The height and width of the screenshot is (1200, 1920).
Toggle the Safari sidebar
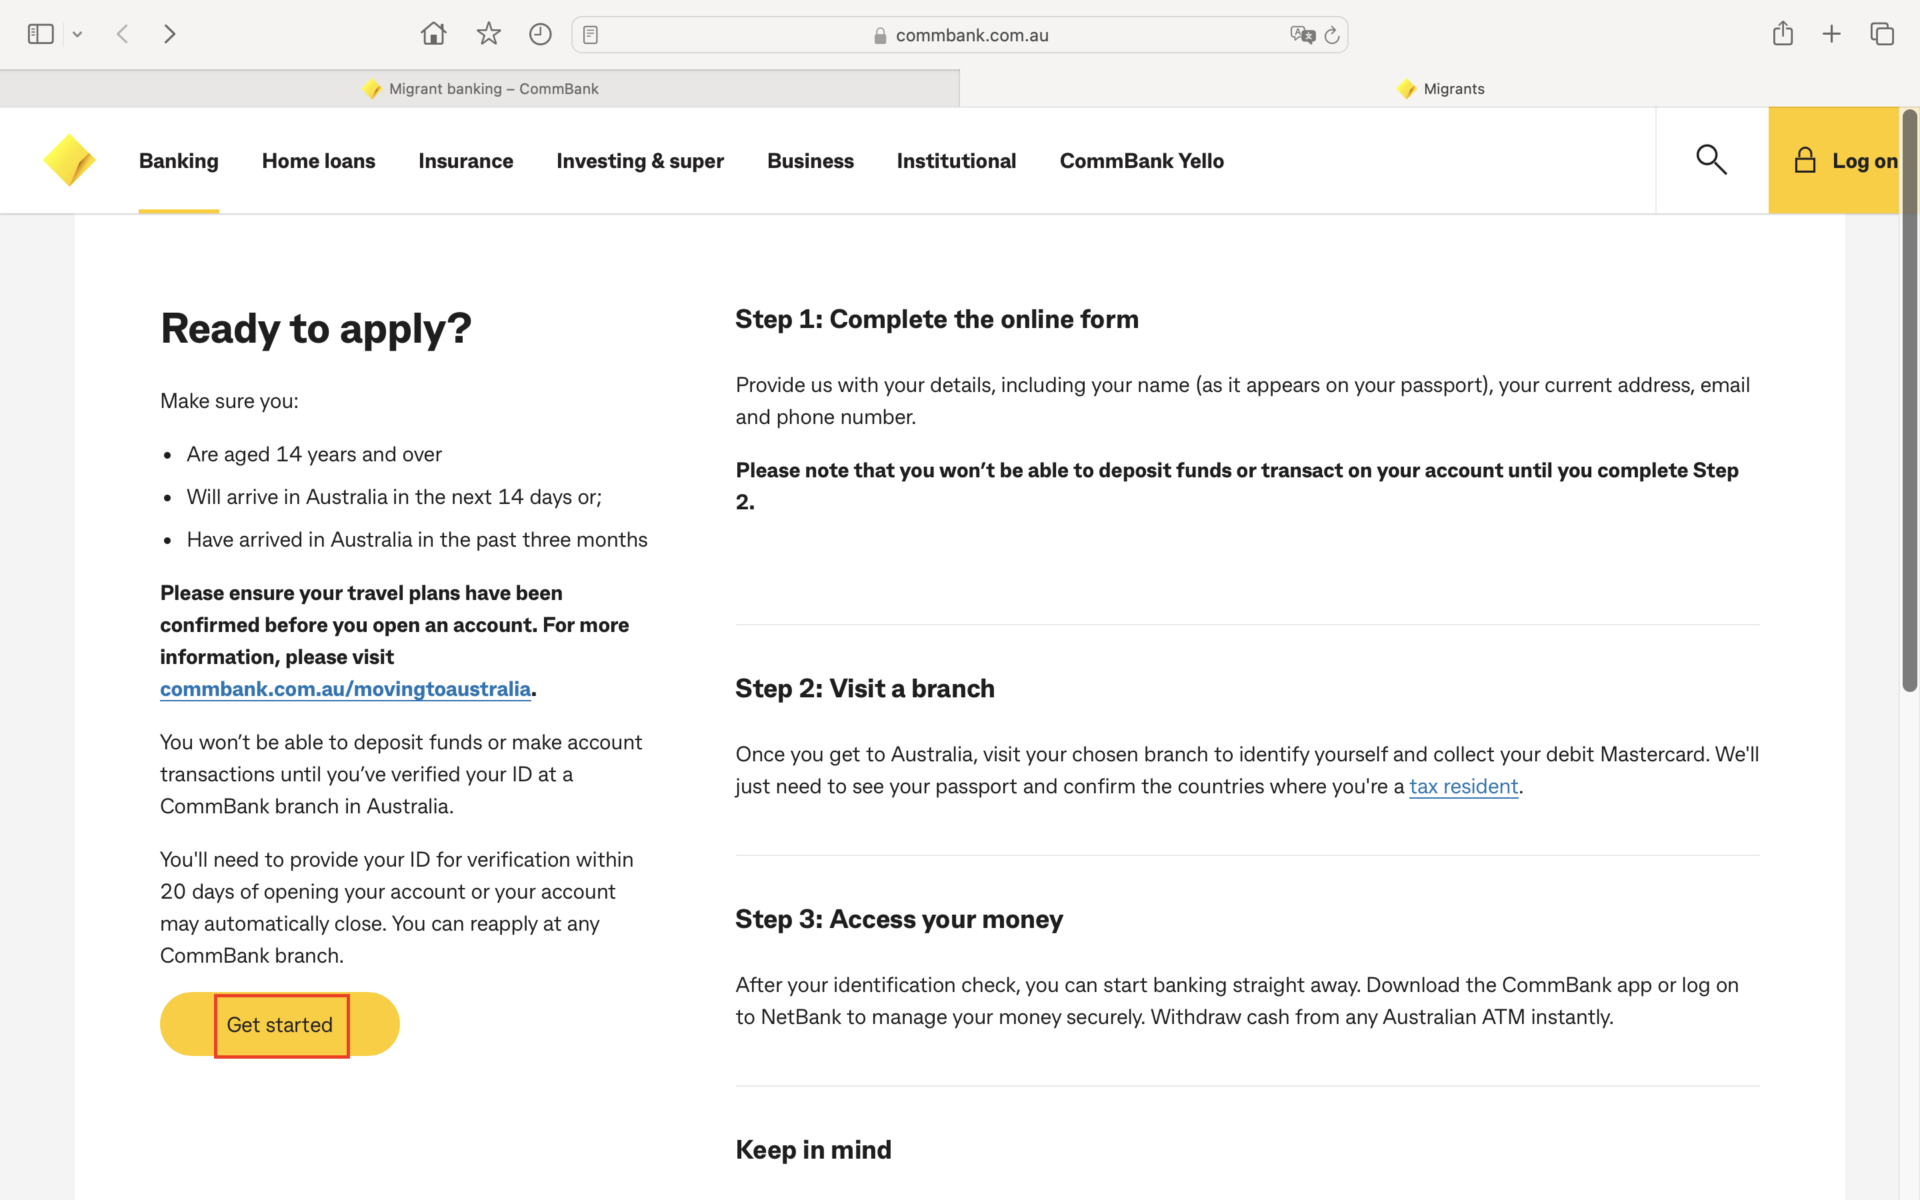(x=40, y=34)
